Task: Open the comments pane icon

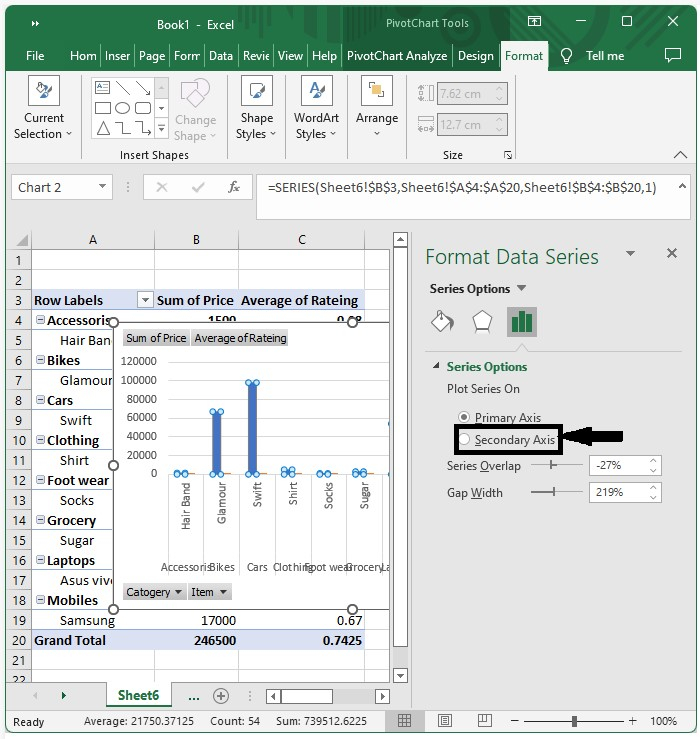Action: pos(673,56)
